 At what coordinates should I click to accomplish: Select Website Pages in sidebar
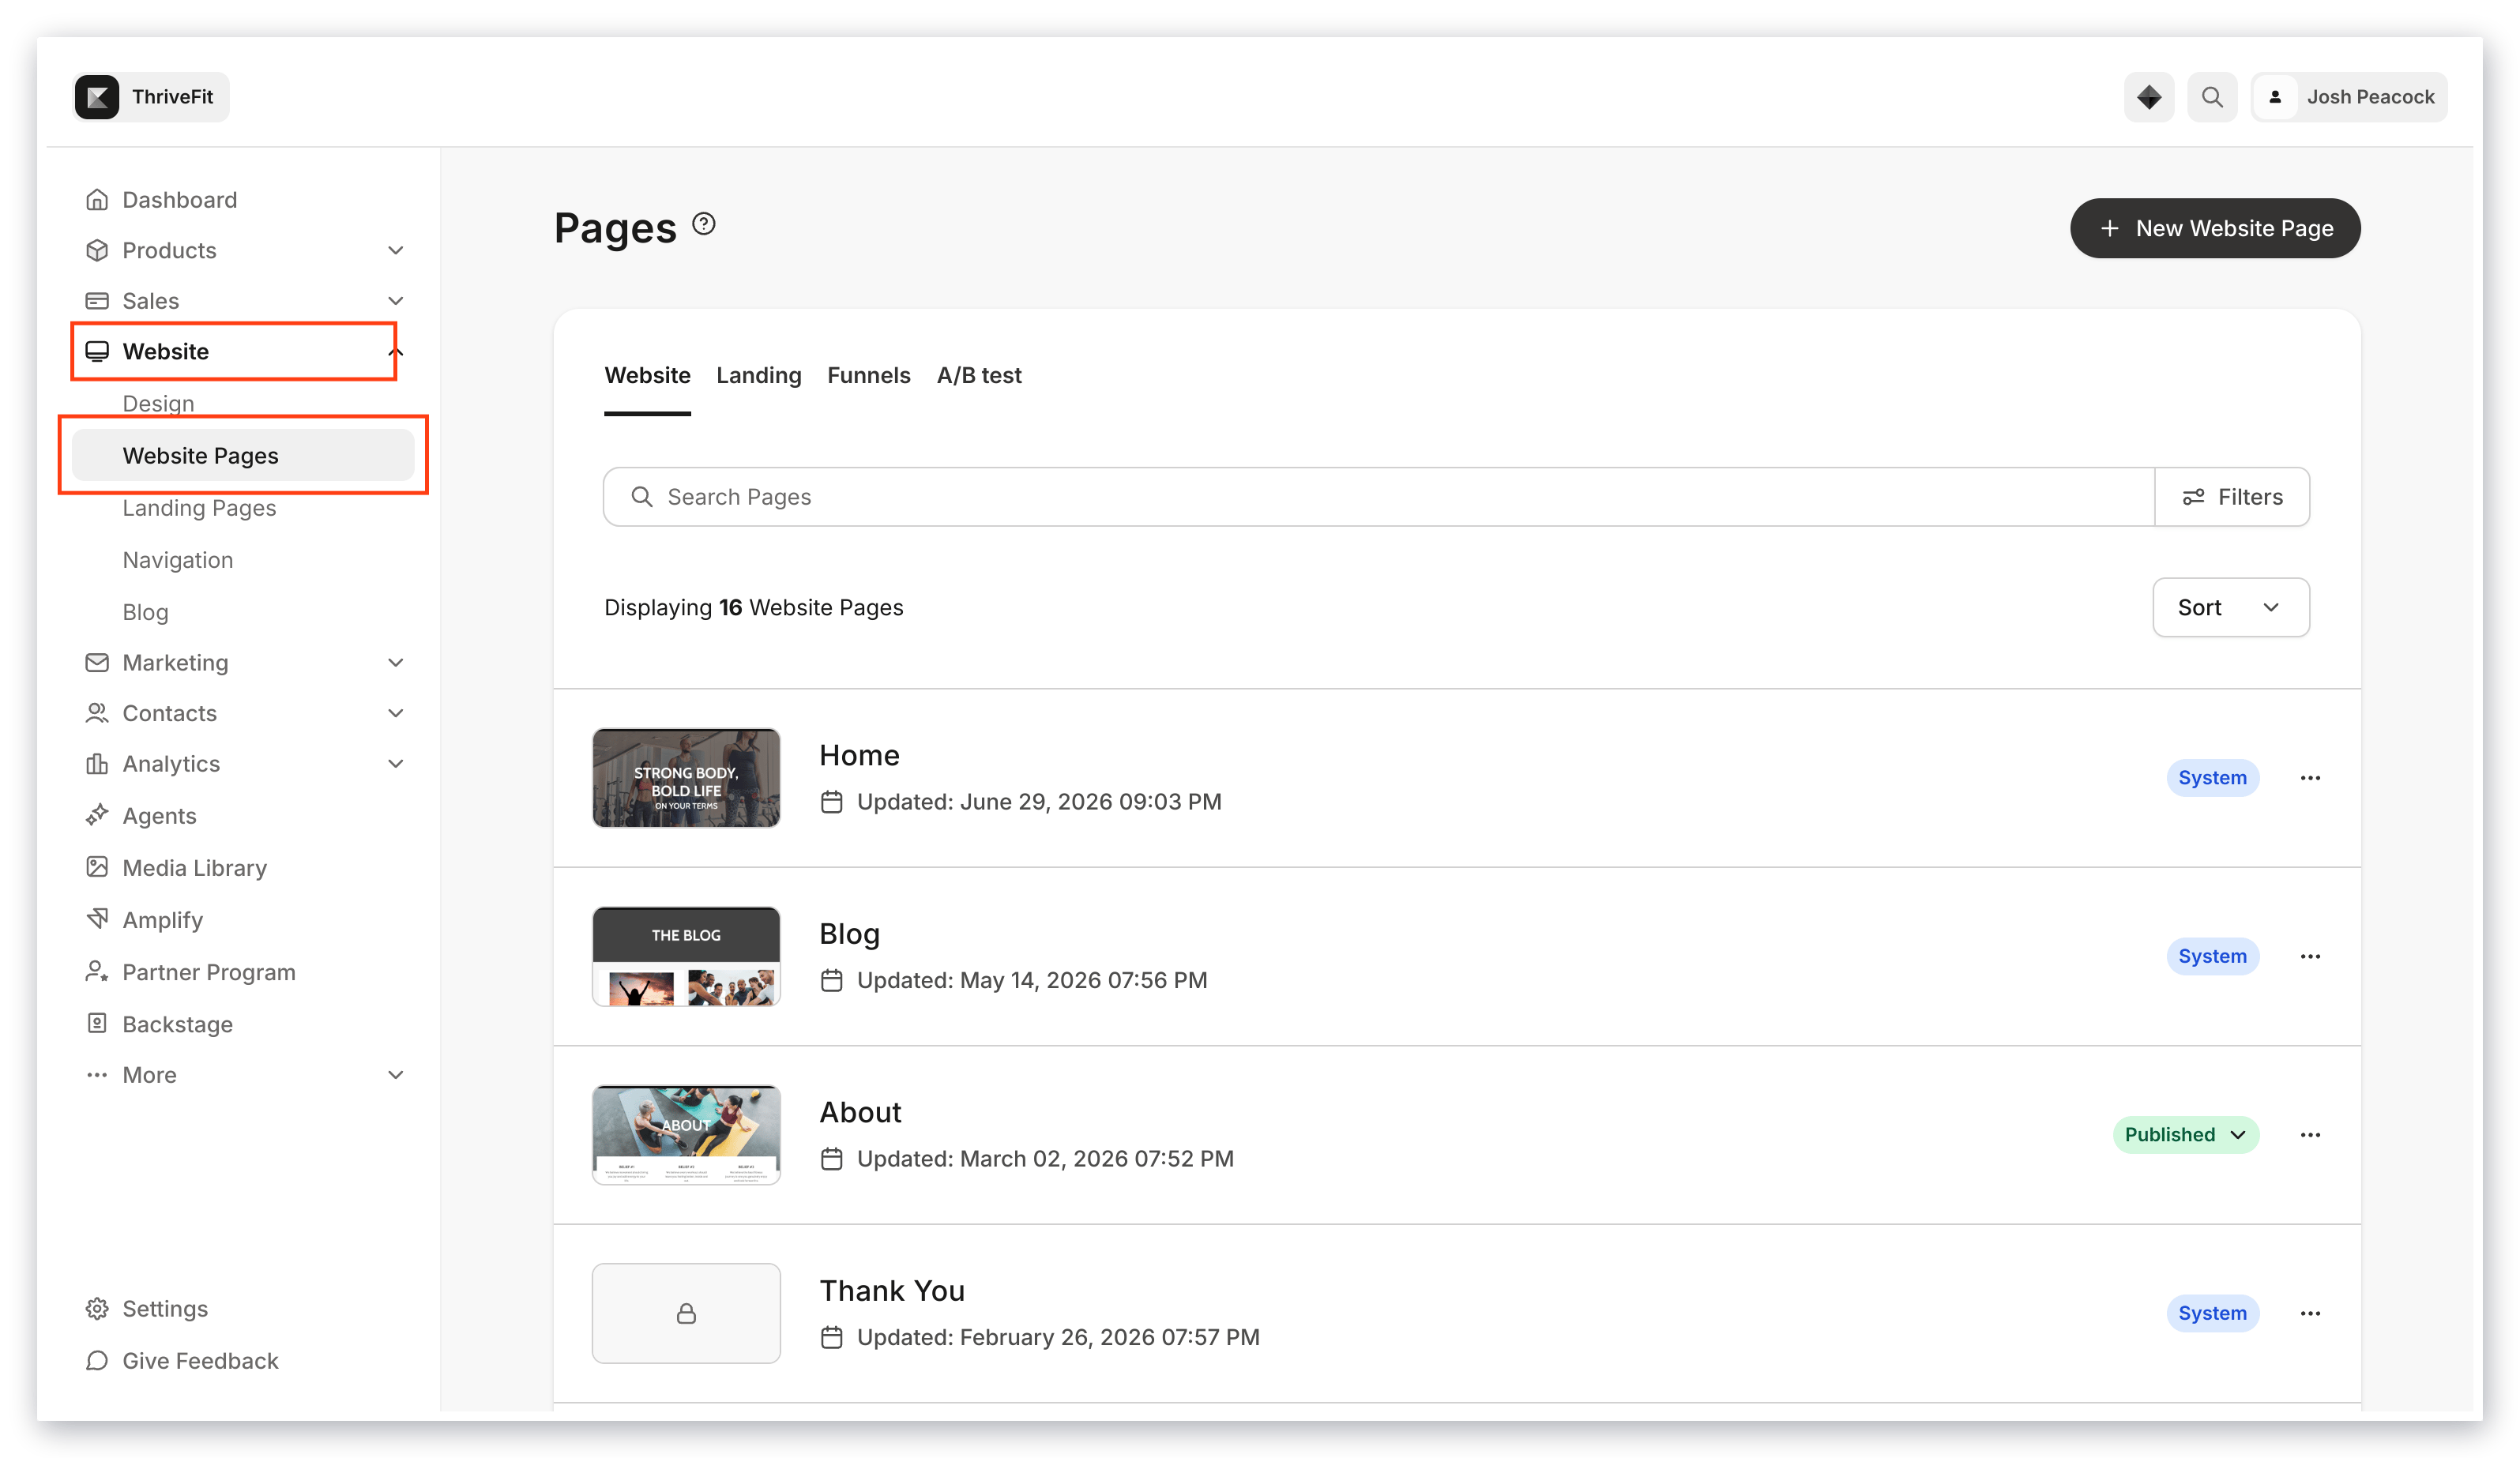point(243,455)
